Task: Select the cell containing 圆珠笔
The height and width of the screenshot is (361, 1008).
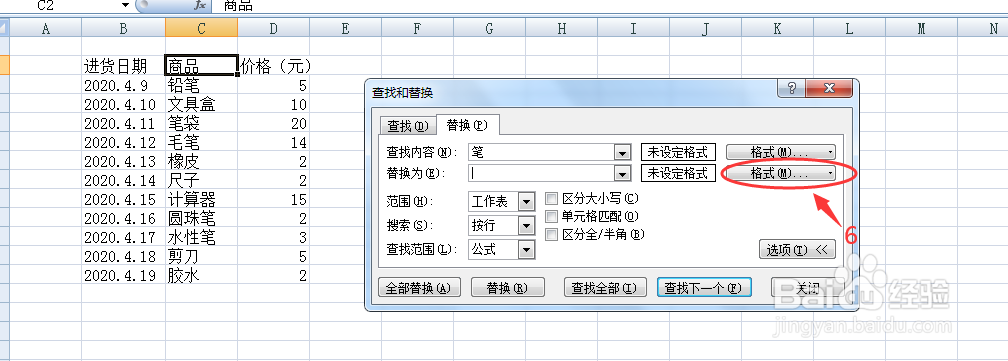Action: point(201,218)
